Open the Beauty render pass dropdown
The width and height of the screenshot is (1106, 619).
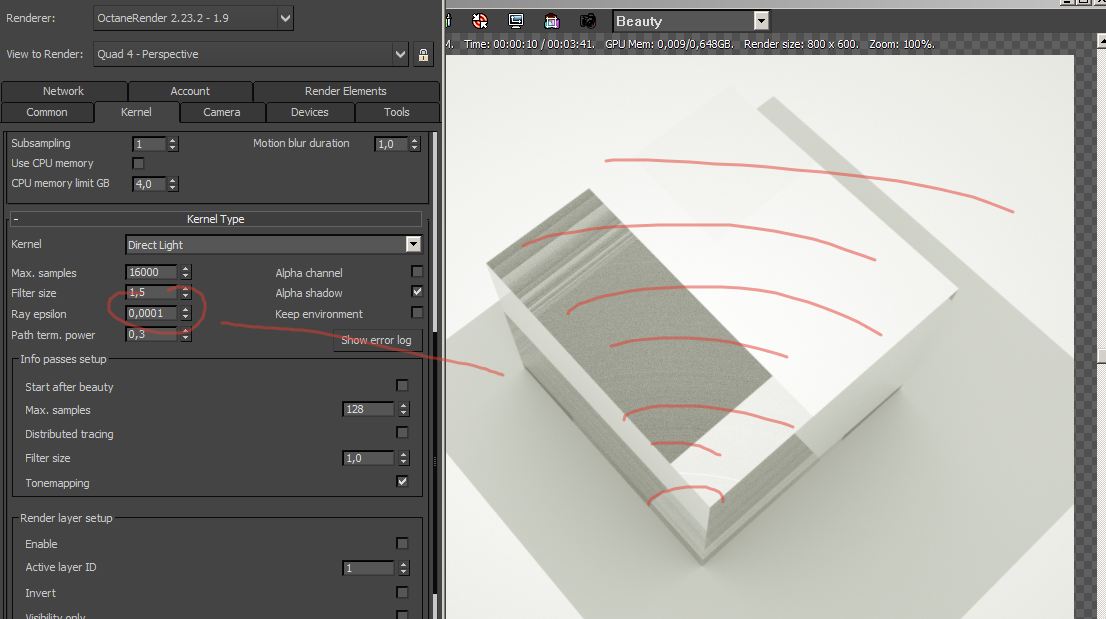pos(761,21)
